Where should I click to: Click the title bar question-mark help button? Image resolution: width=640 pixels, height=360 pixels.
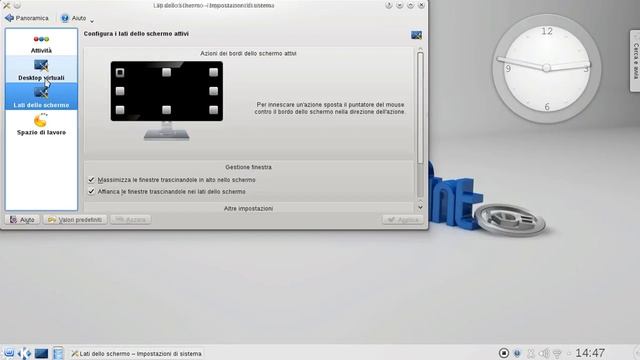pos(389,5)
